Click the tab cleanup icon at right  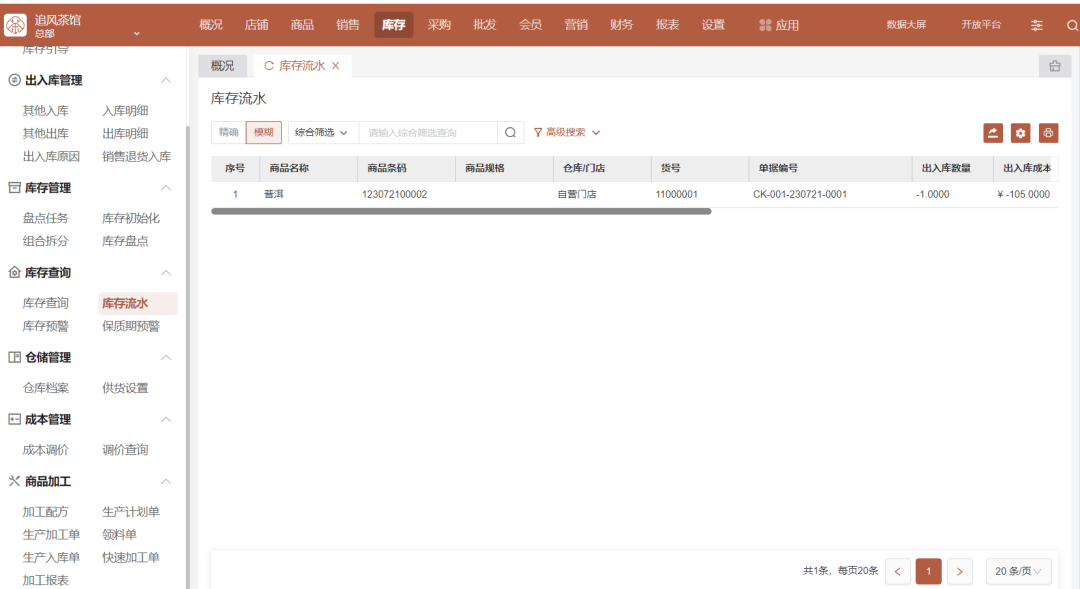point(1054,66)
